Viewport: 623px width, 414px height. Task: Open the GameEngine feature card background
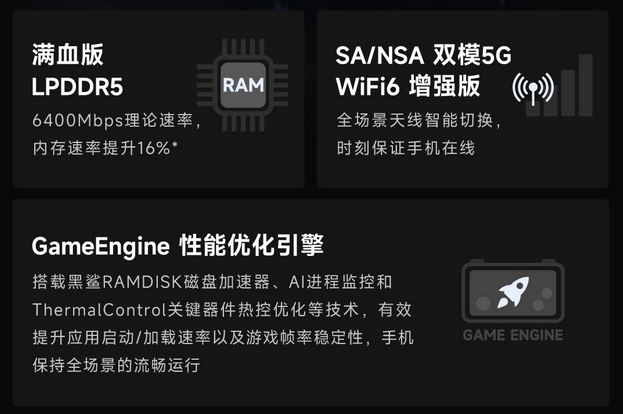[x=311, y=303]
